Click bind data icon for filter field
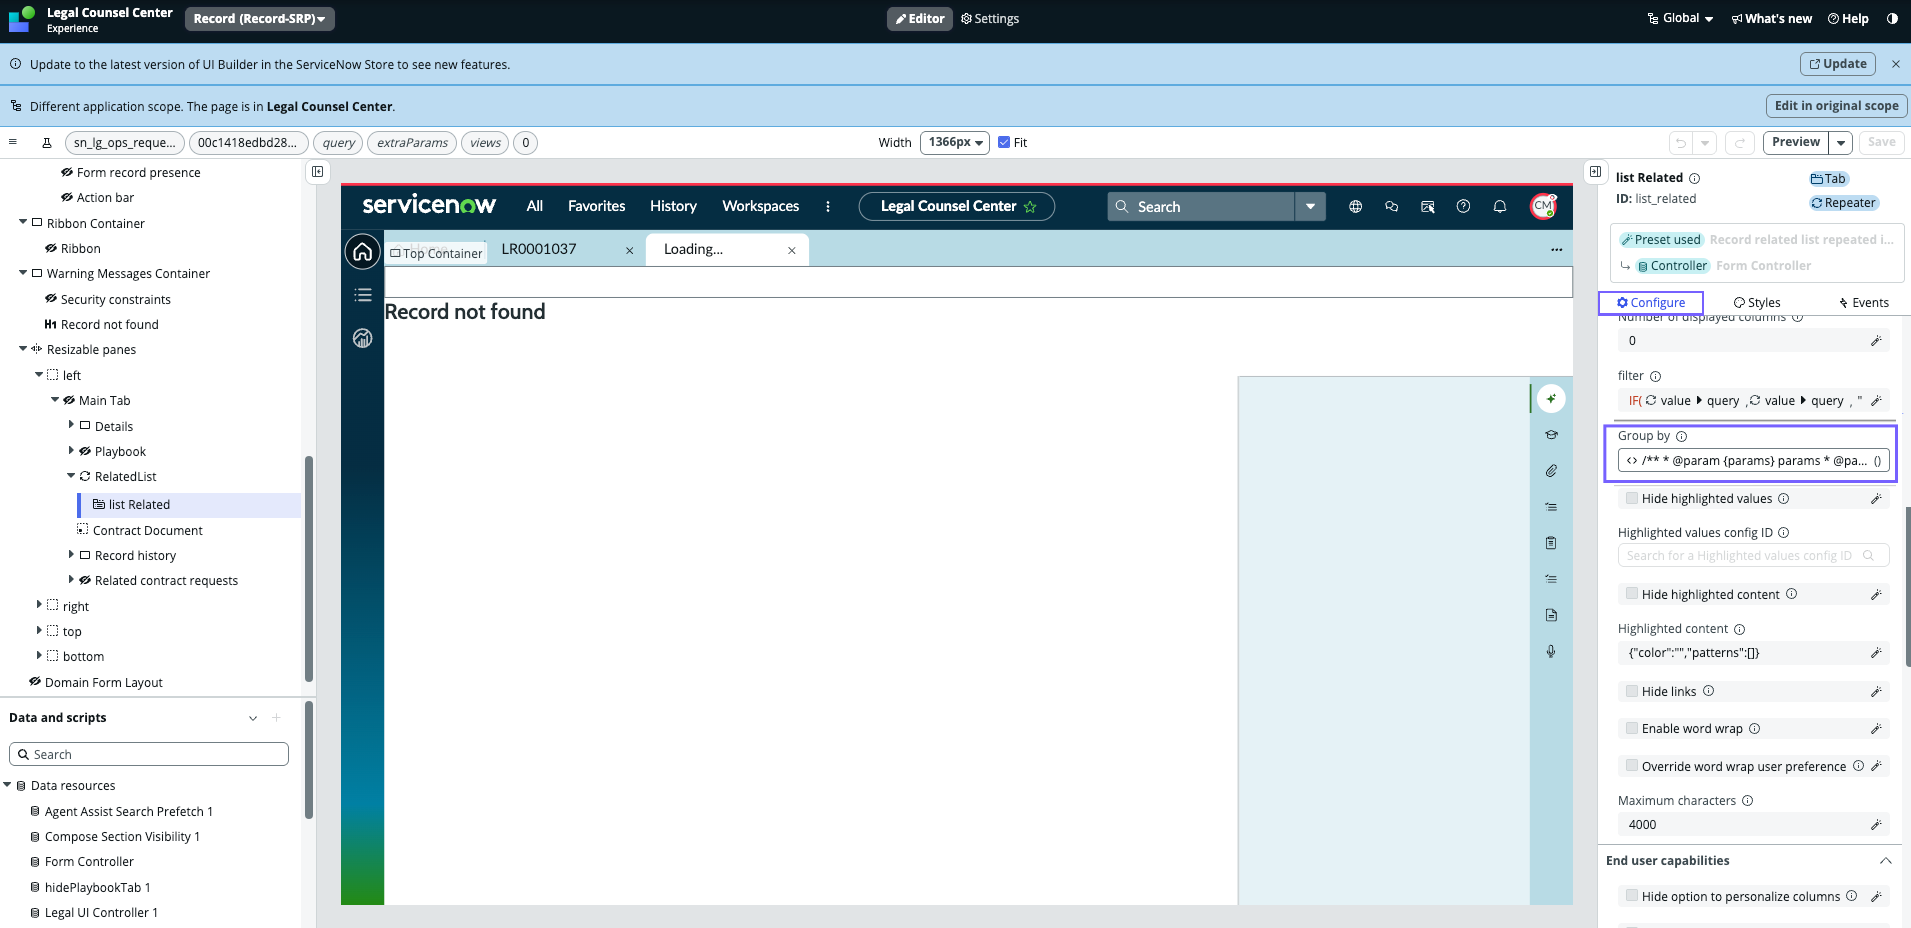1911x928 pixels. (x=1876, y=400)
